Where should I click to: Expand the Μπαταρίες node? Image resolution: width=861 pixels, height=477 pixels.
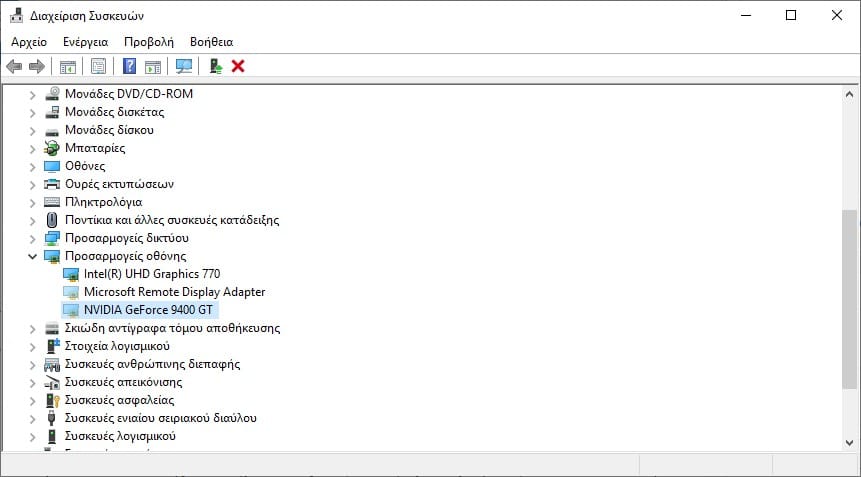point(32,149)
